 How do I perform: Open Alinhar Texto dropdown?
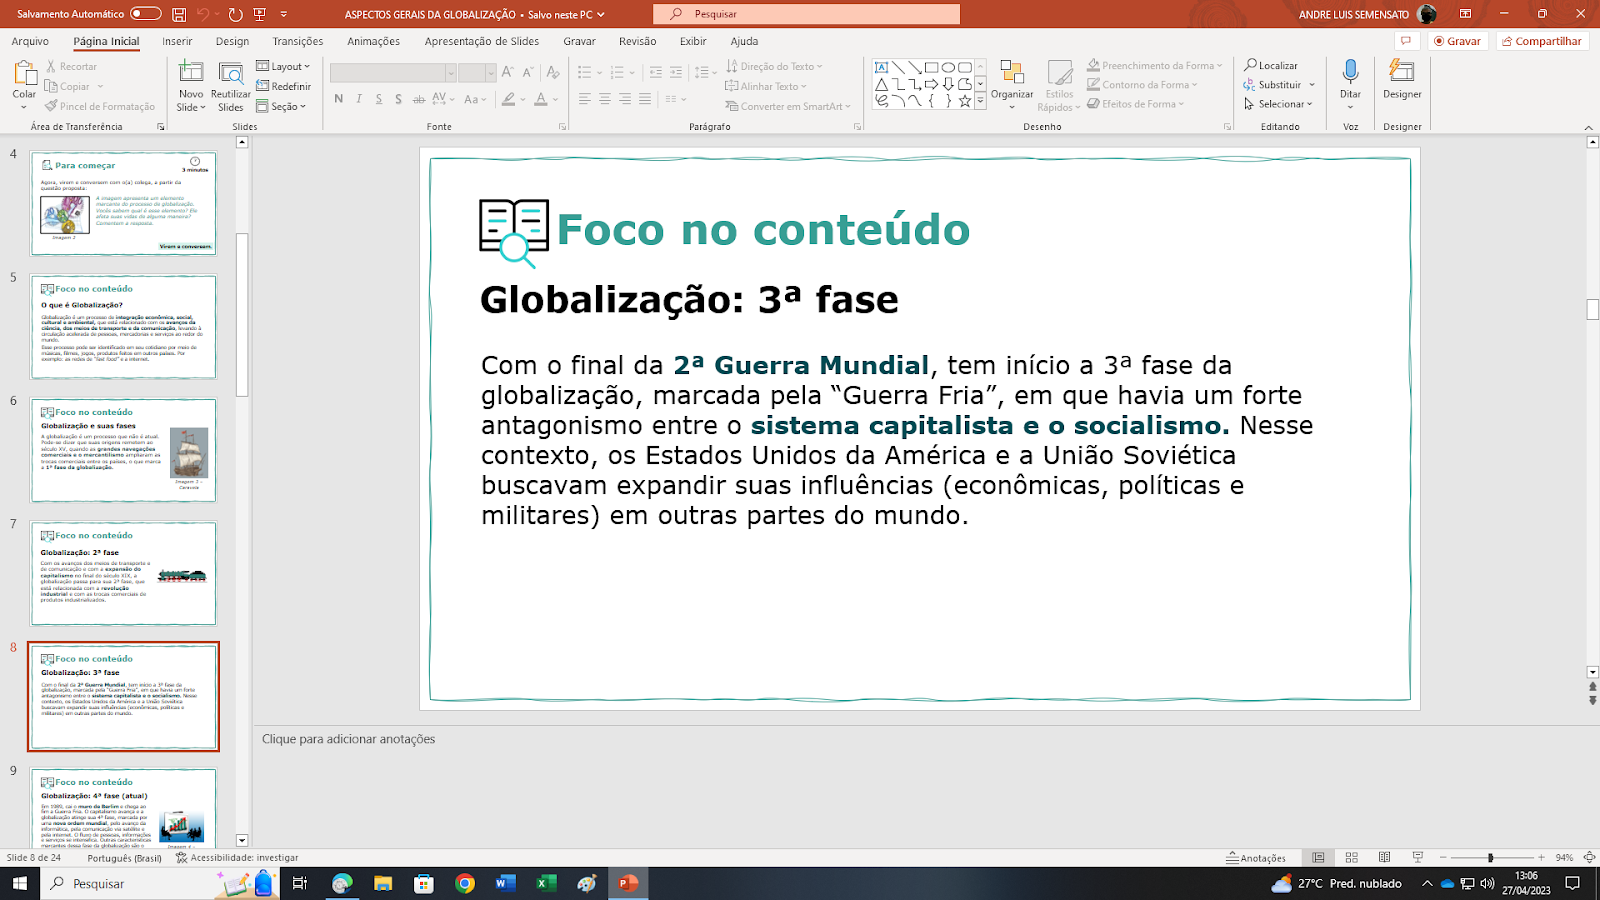pyautogui.click(x=767, y=86)
